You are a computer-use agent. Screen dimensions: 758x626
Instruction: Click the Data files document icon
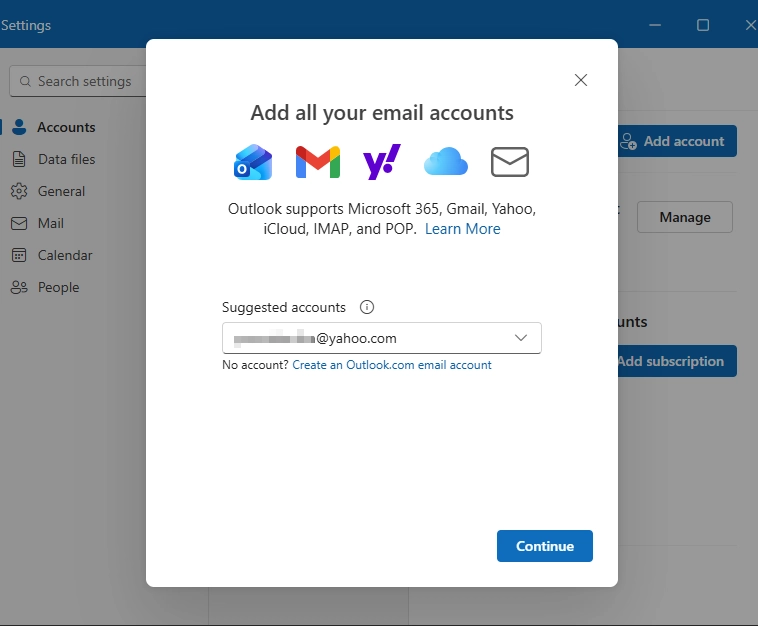click(19, 159)
